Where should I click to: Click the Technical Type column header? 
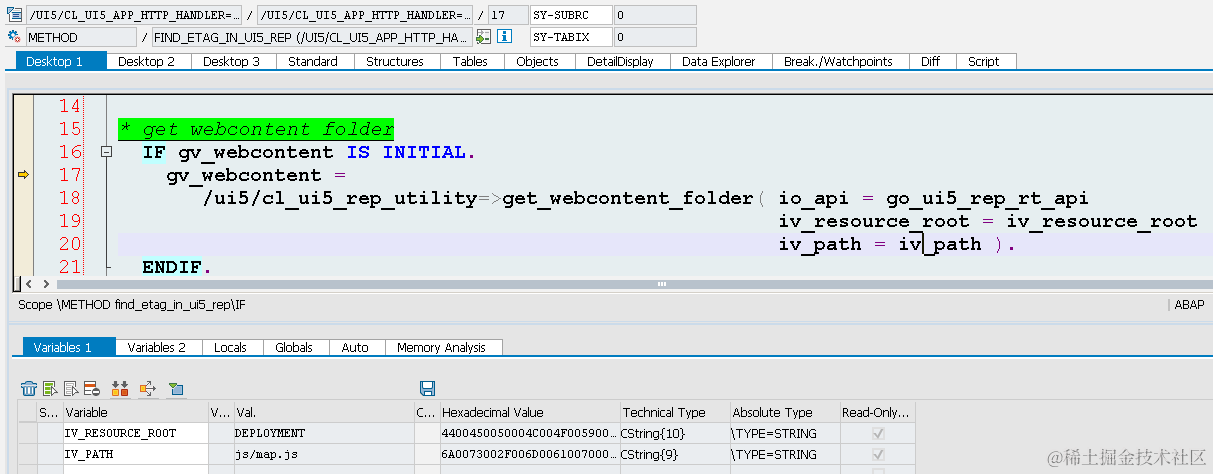[x=673, y=412]
